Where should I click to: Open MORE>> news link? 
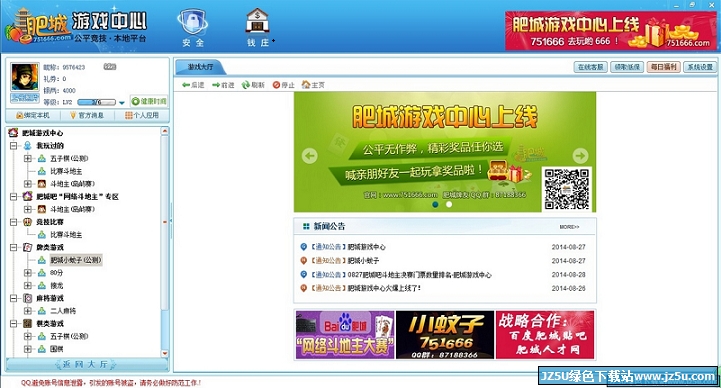(x=569, y=227)
